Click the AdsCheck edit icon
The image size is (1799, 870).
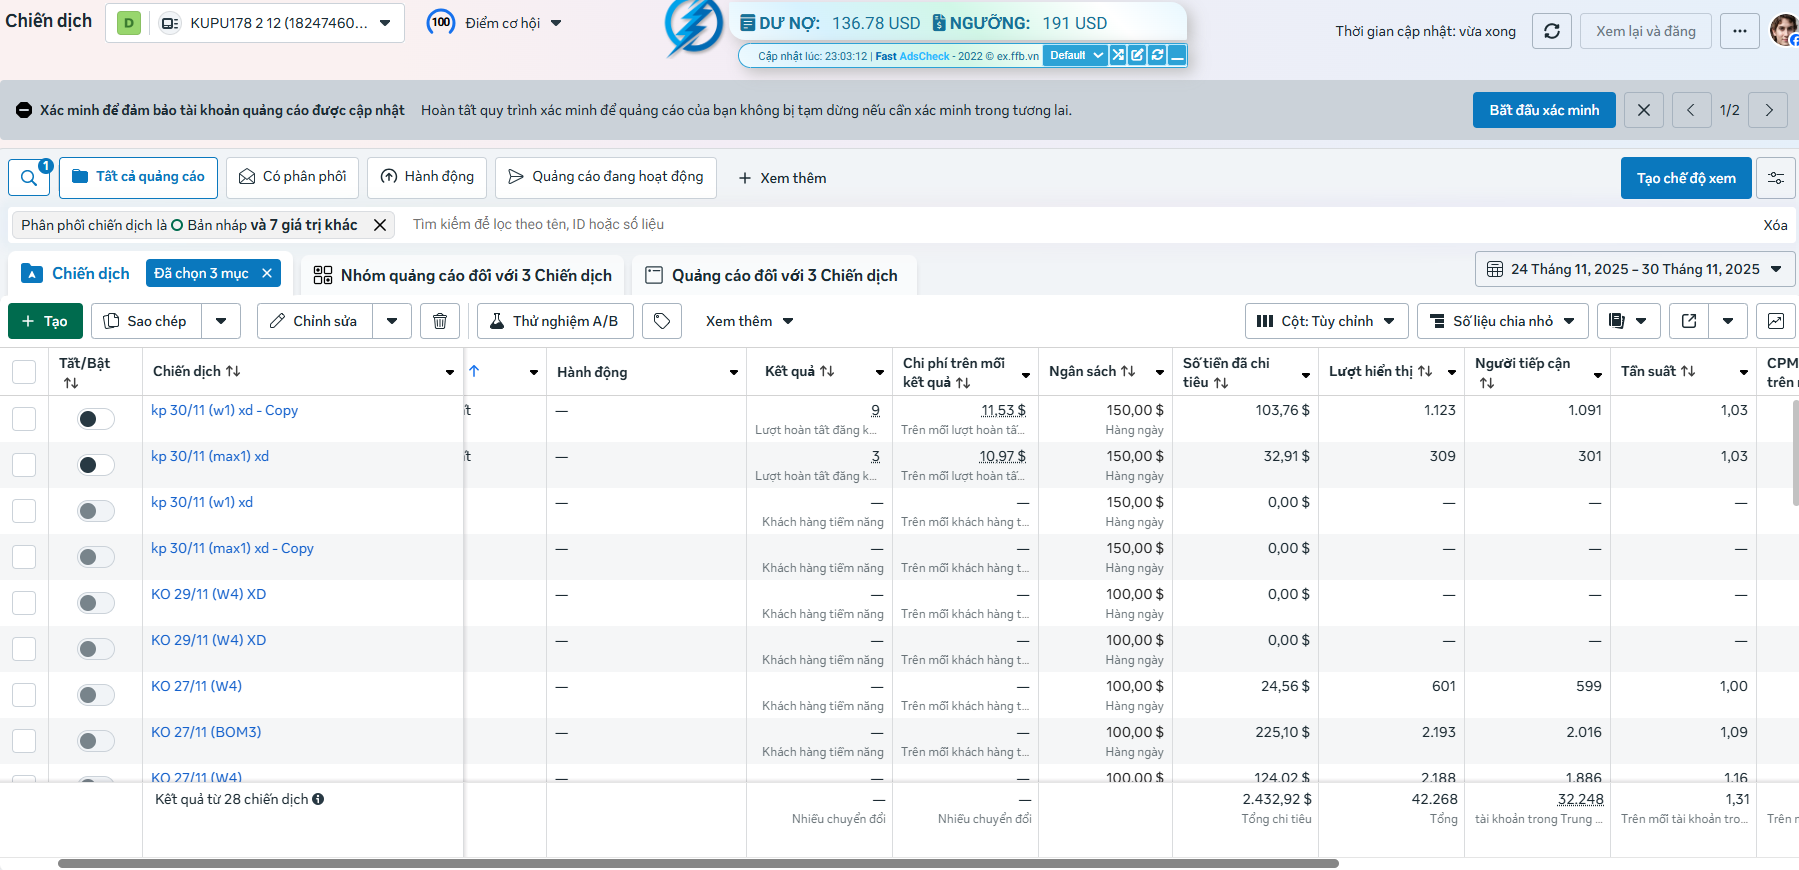tap(1138, 55)
